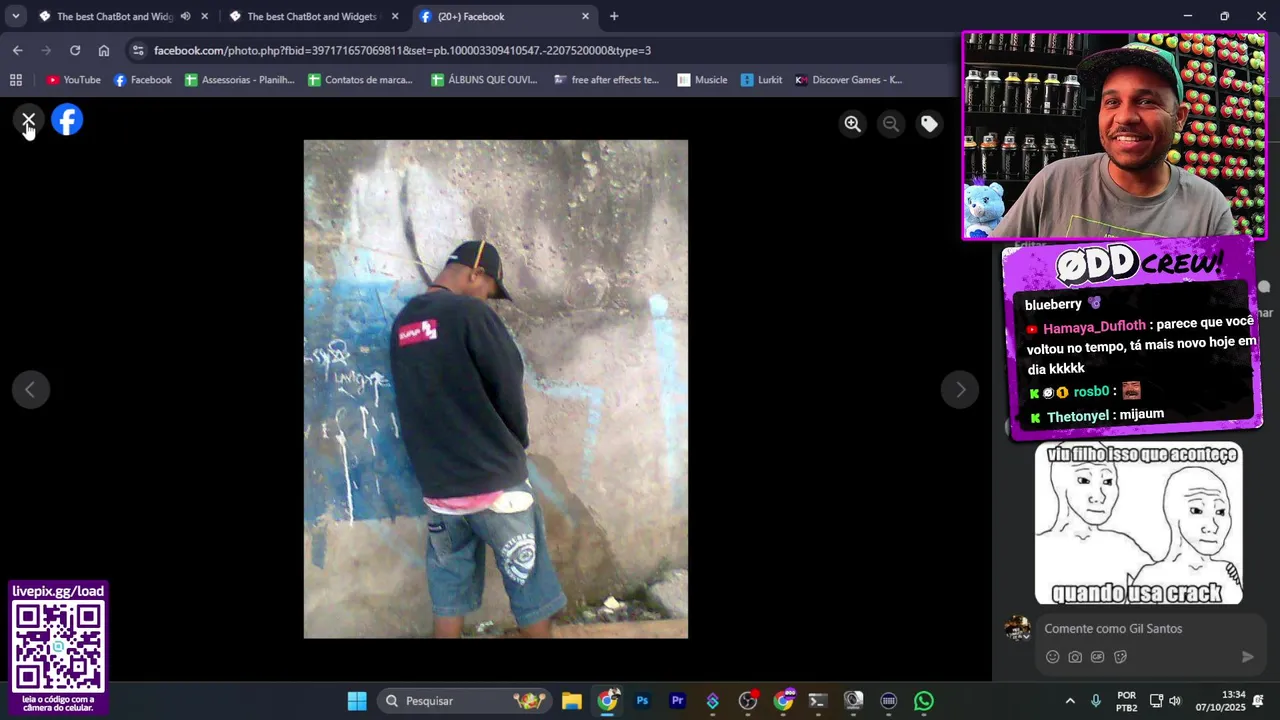Open the Discover Games bookmark
The height and width of the screenshot is (720, 1280).
pyautogui.click(x=849, y=80)
